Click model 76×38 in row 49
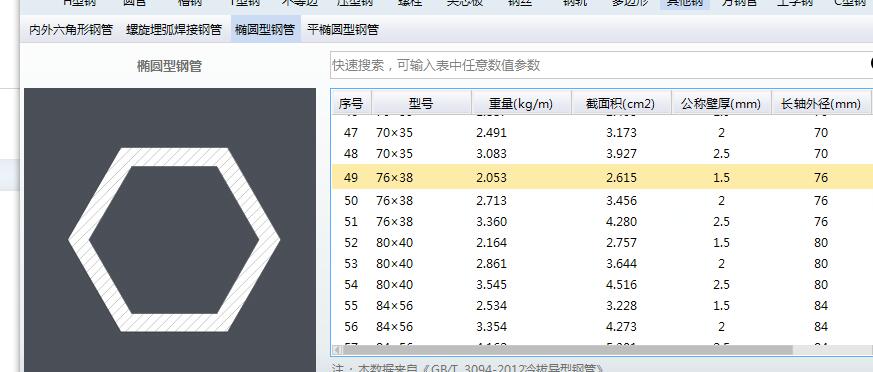 tap(395, 178)
